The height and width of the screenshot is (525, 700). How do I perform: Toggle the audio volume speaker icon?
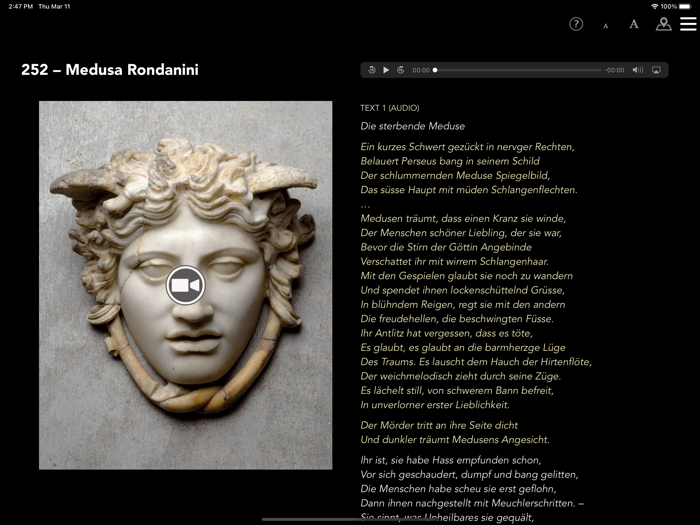click(x=638, y=70)
